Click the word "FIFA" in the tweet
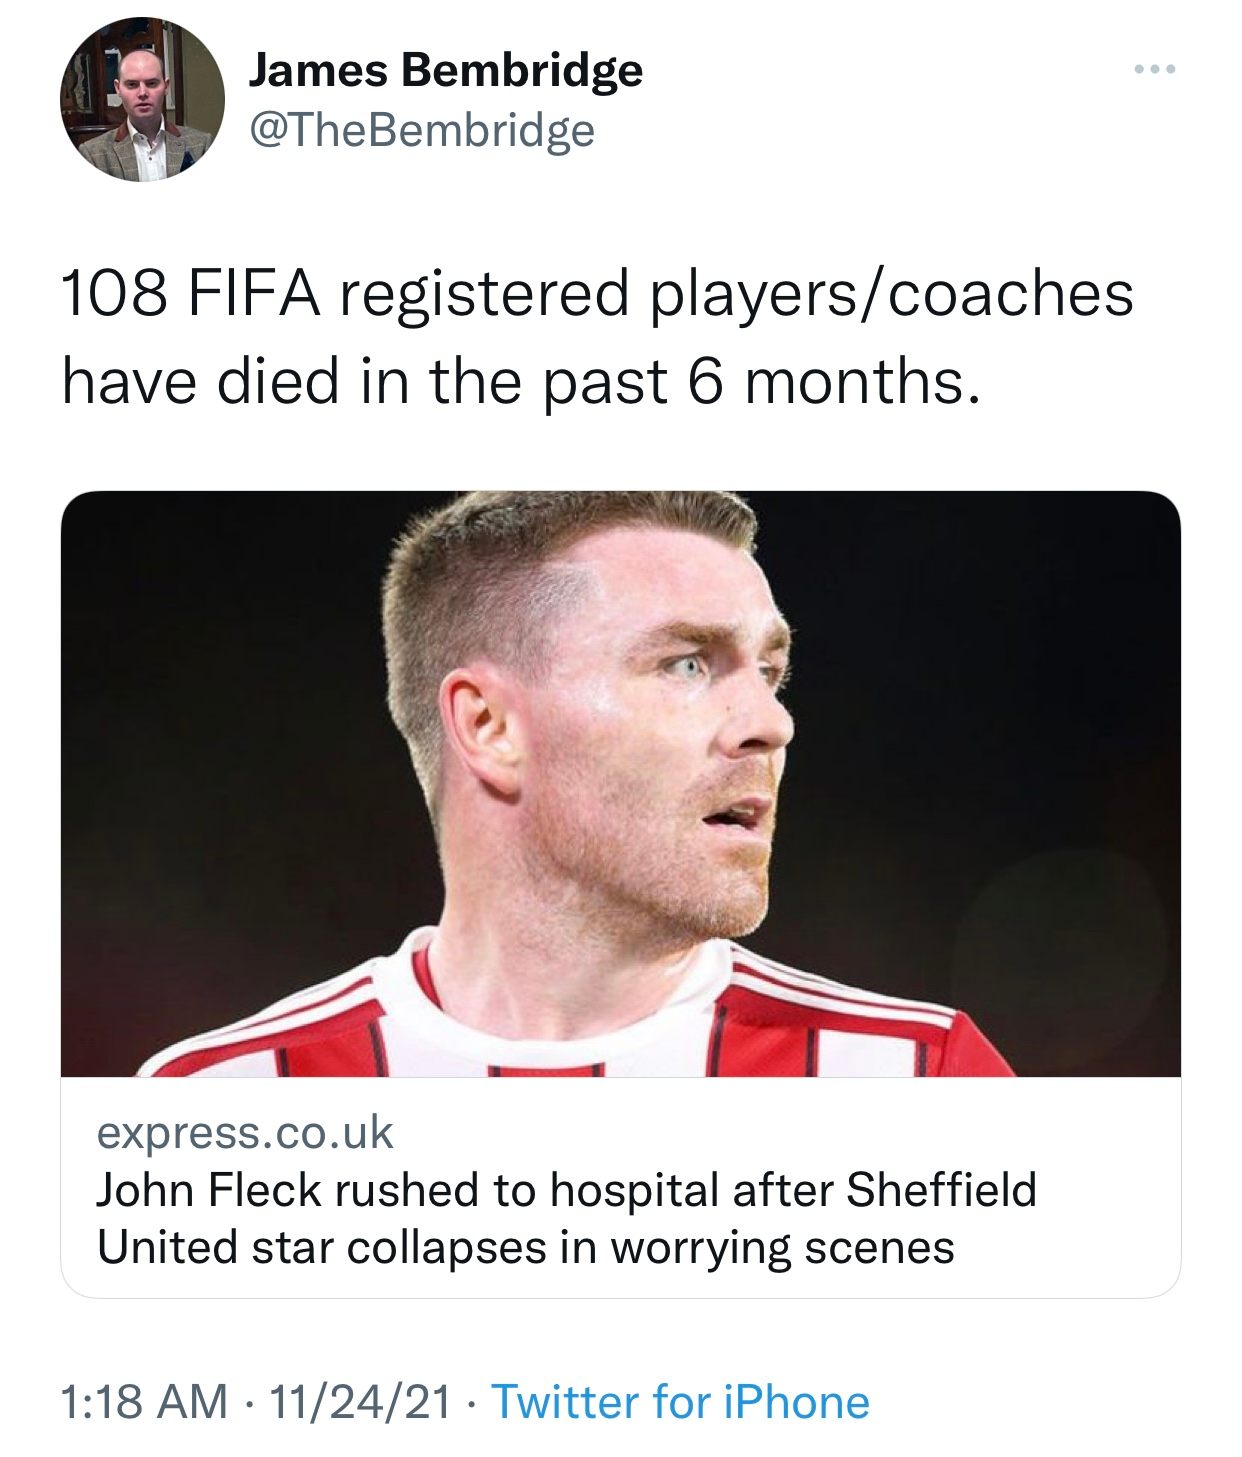Image resolution: width=1242 pixels, height=1457 pixels. click(x=251, y=294)
